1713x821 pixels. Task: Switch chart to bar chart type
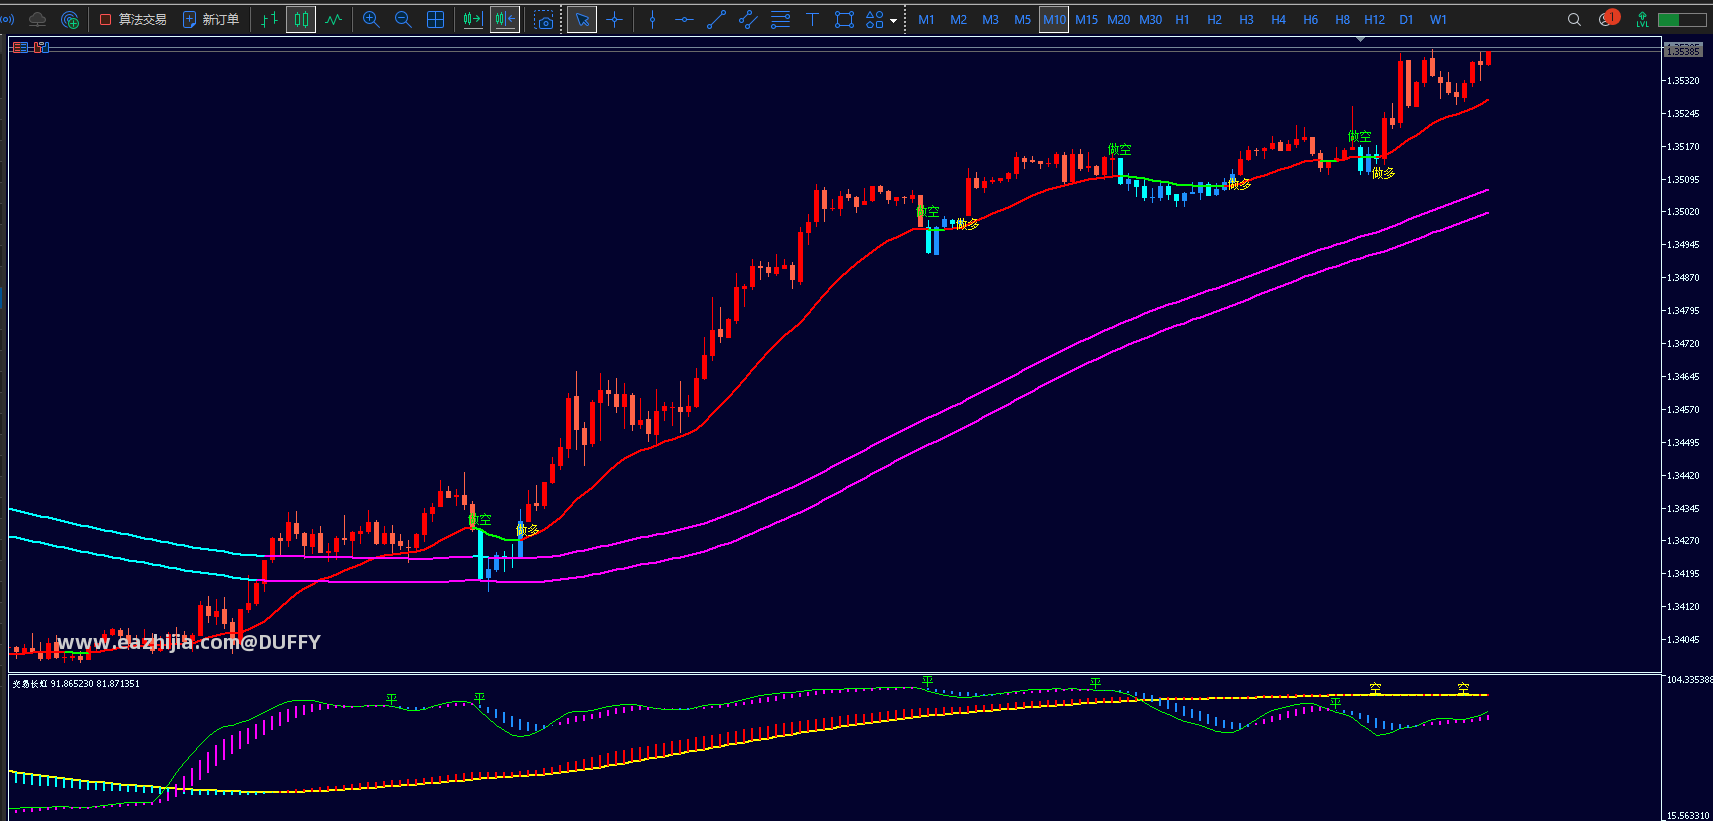tap(269, 19)
